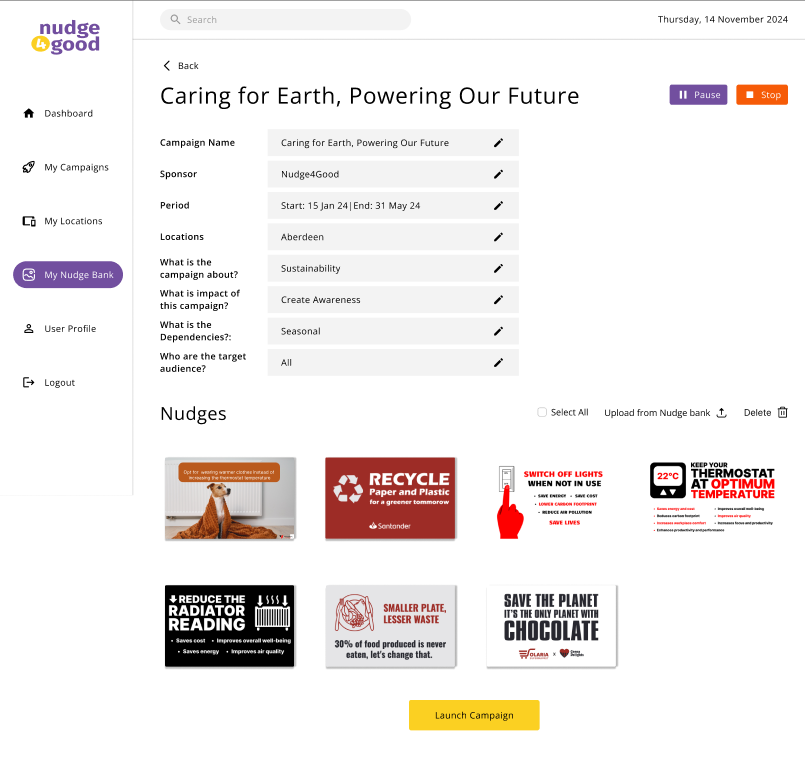Image resolution: width=805 pixels, height=760 pixels.
Task: Click the upload icon for Nudge bank
Action: tap(721, 412)
